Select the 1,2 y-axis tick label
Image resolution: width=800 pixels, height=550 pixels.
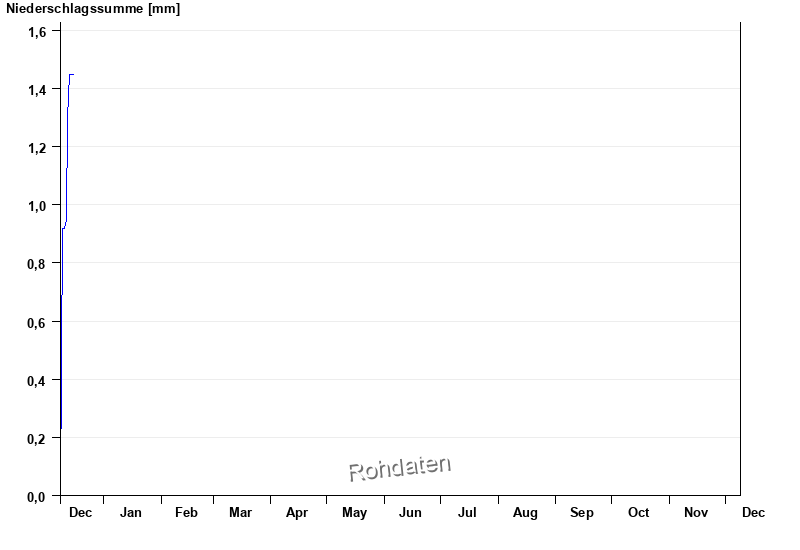click(38, 148)
